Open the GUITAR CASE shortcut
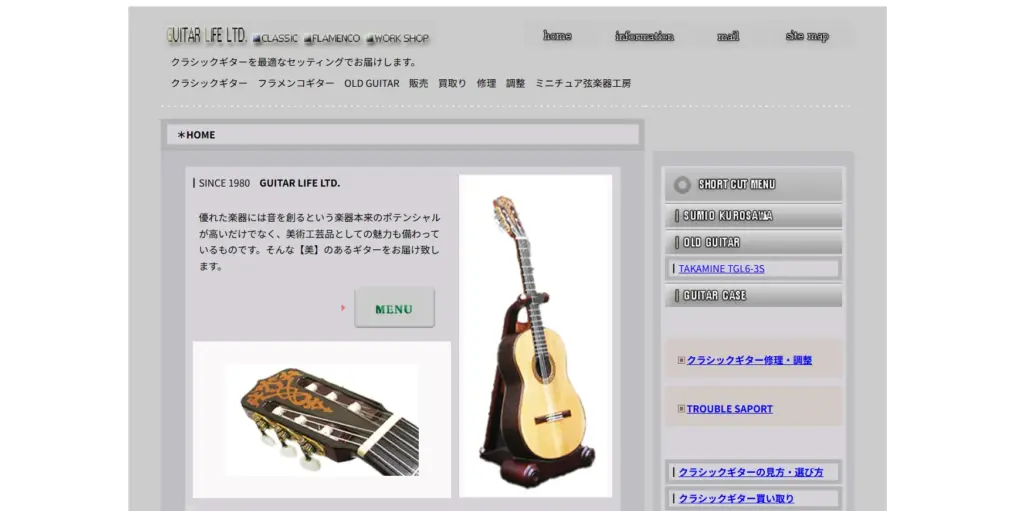Viewport: 1024px width, 511px height. pyautogui.click(x=754, y=295)
